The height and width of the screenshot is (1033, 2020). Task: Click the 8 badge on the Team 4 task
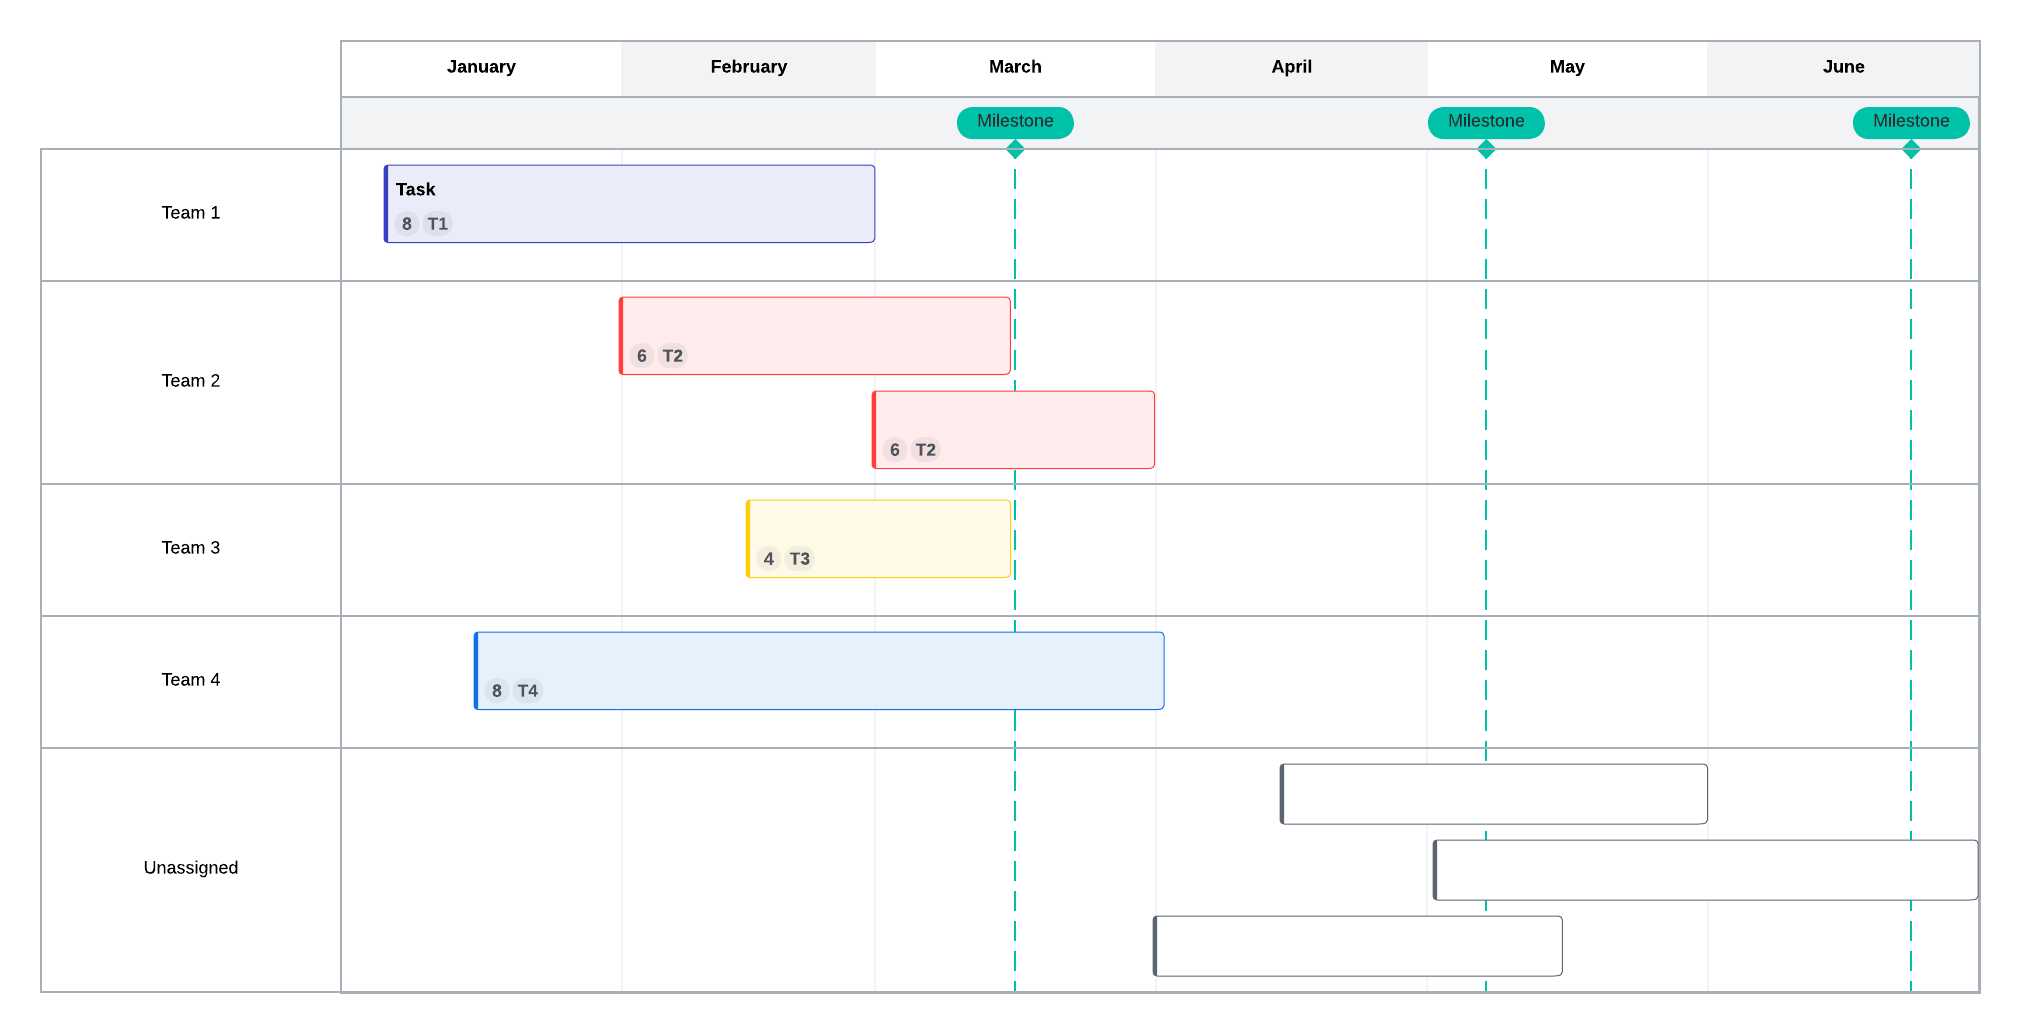point(497,691)
